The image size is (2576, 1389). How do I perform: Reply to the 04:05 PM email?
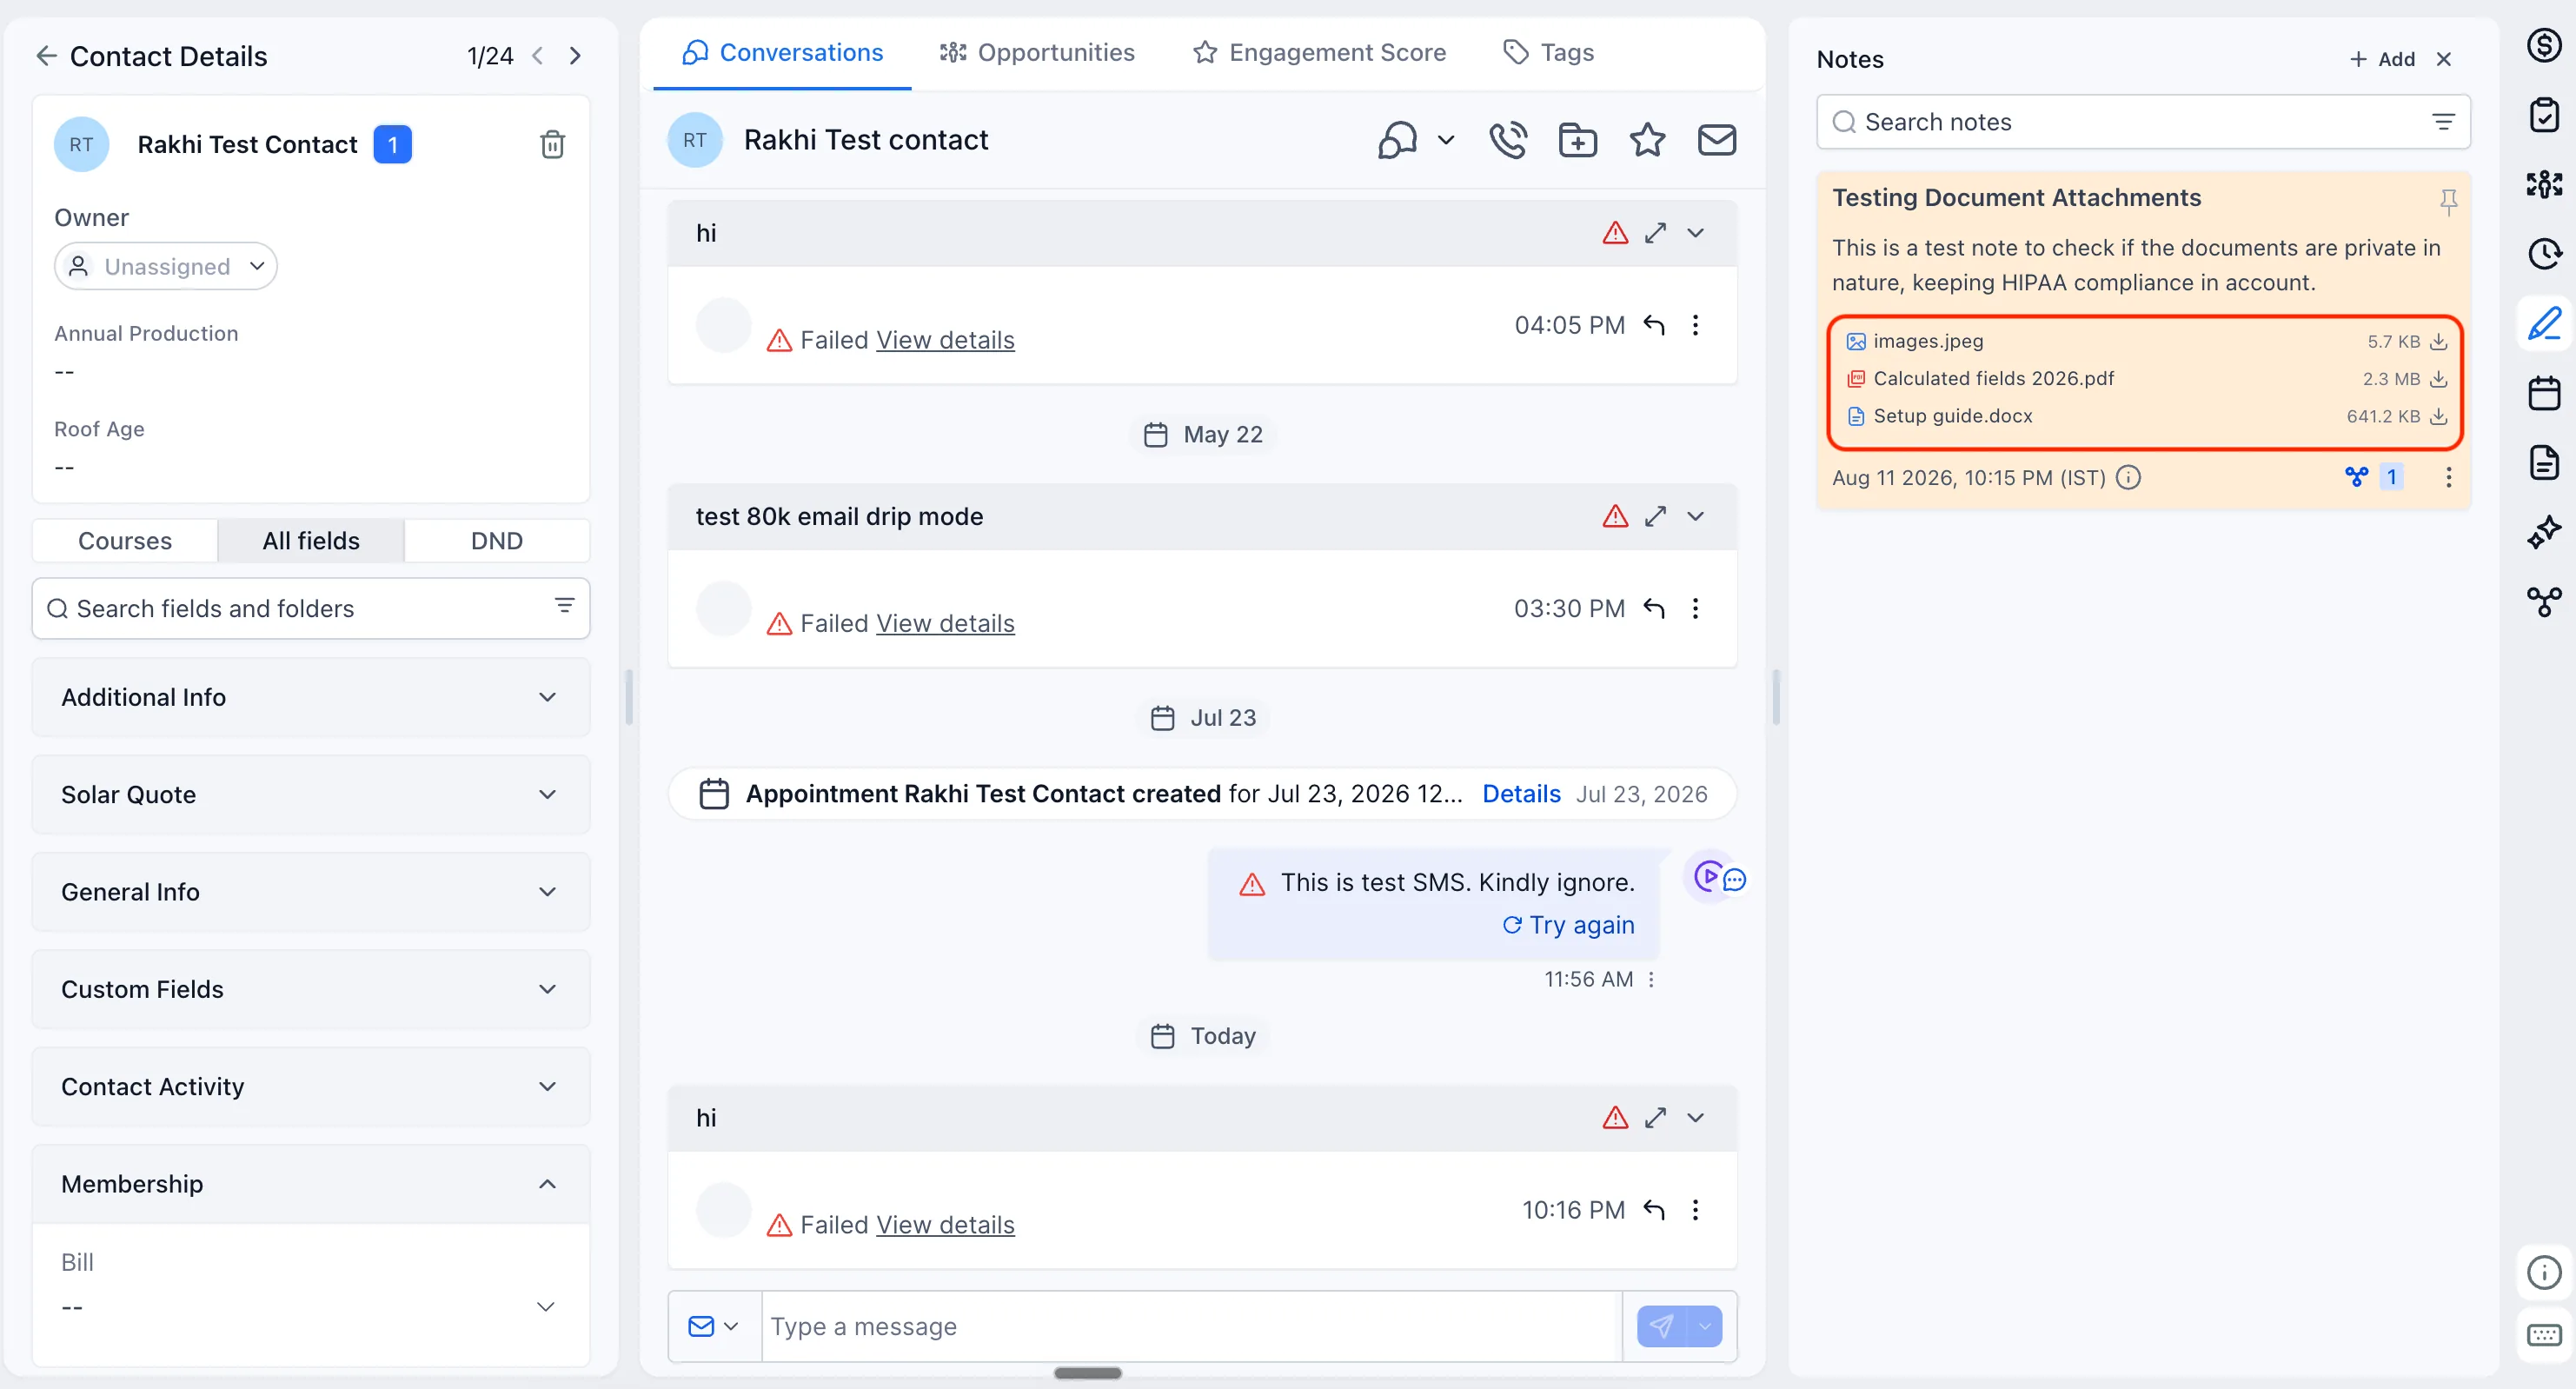pos(1654,325)
